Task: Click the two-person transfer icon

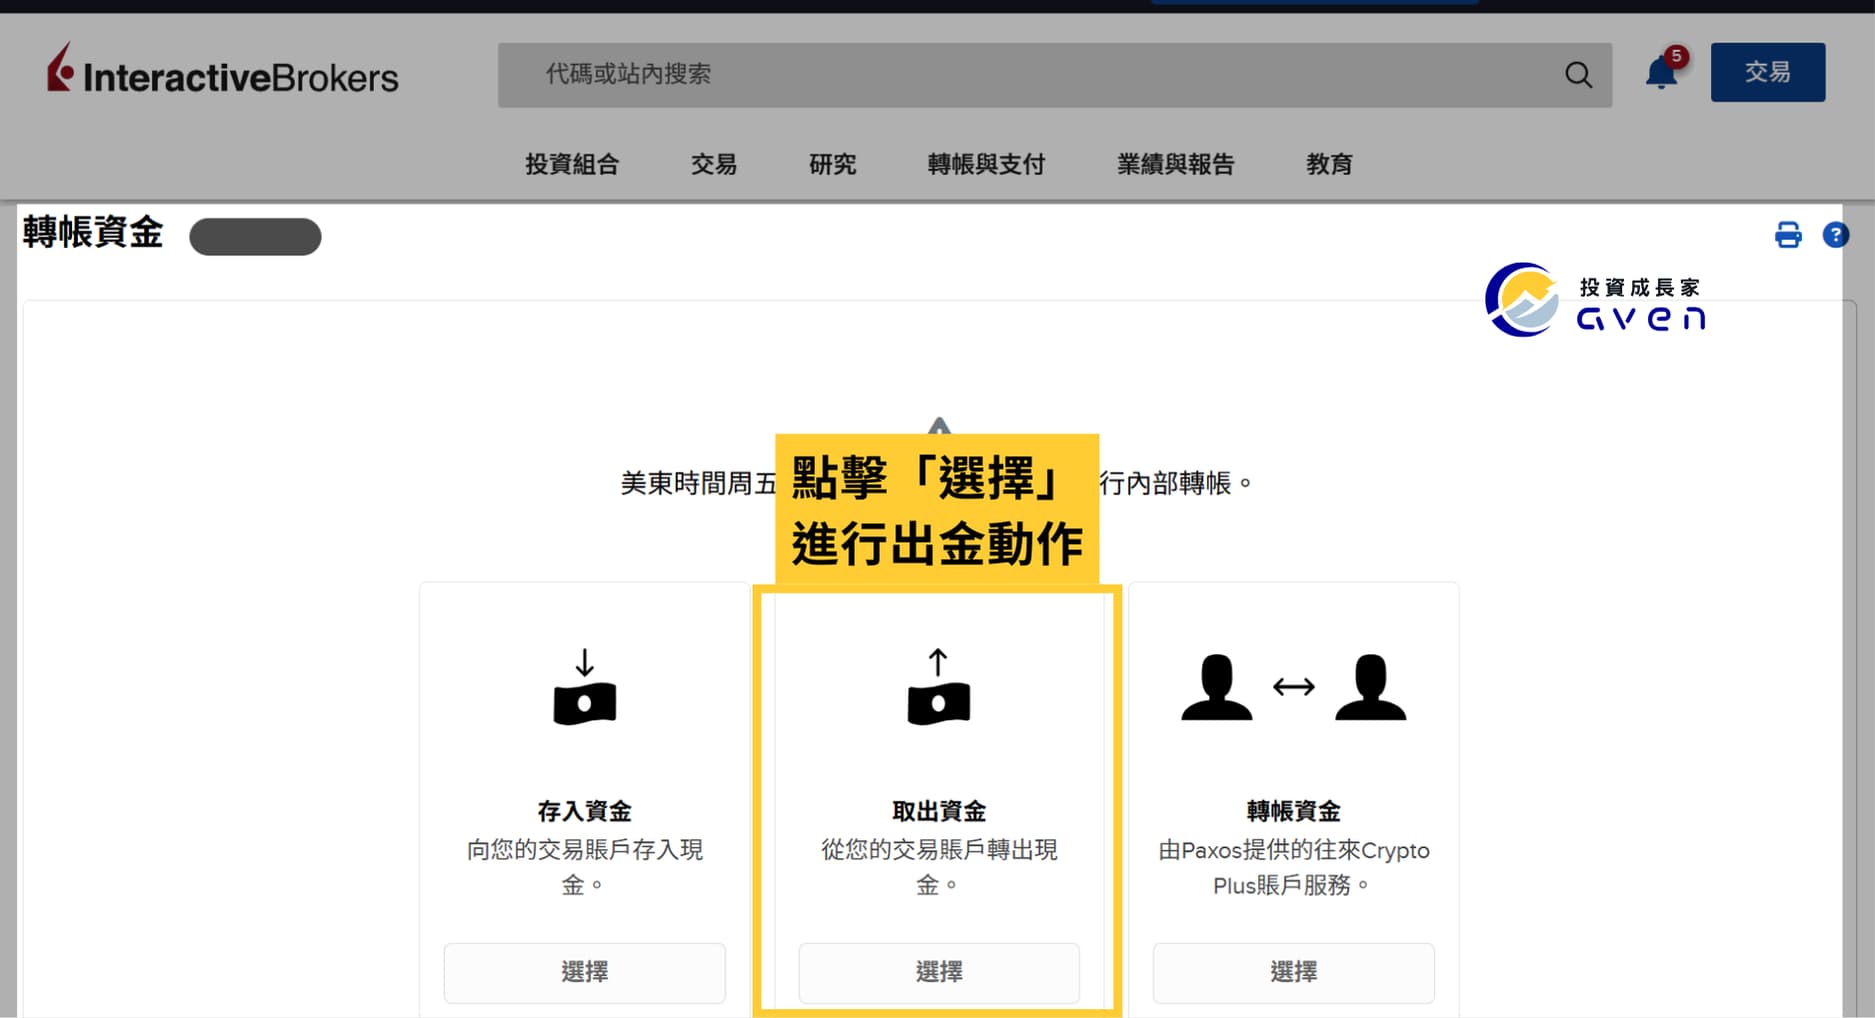Action: [1293, 688]
